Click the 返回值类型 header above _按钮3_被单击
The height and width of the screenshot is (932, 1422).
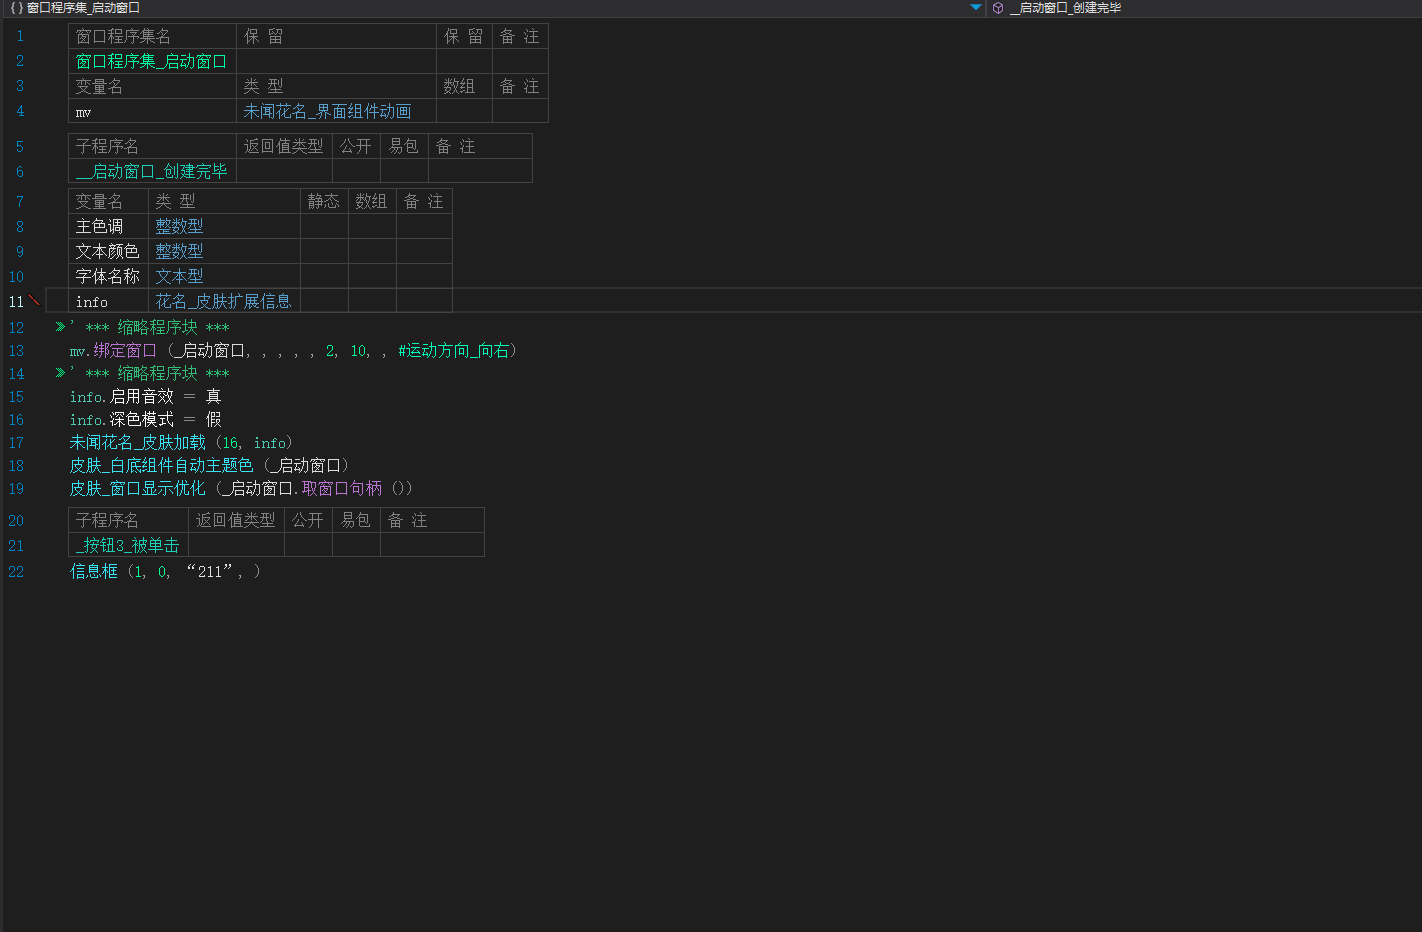[x=236, y=520]
